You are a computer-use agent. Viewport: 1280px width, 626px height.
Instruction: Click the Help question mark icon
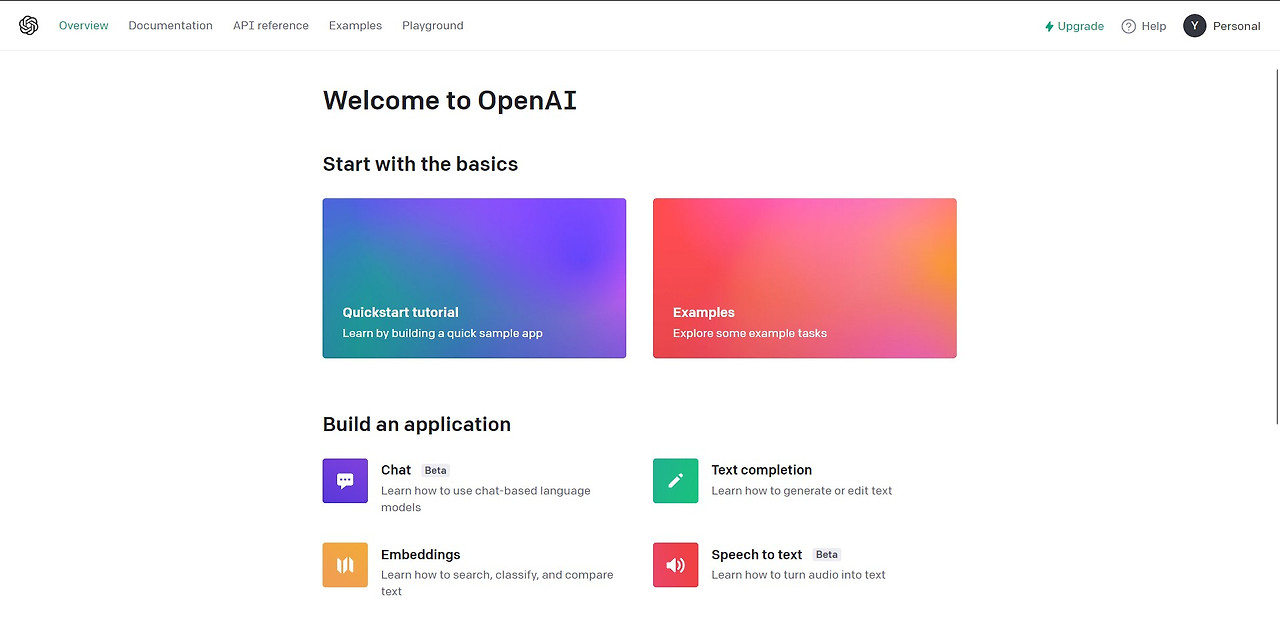pos(1129,26)
